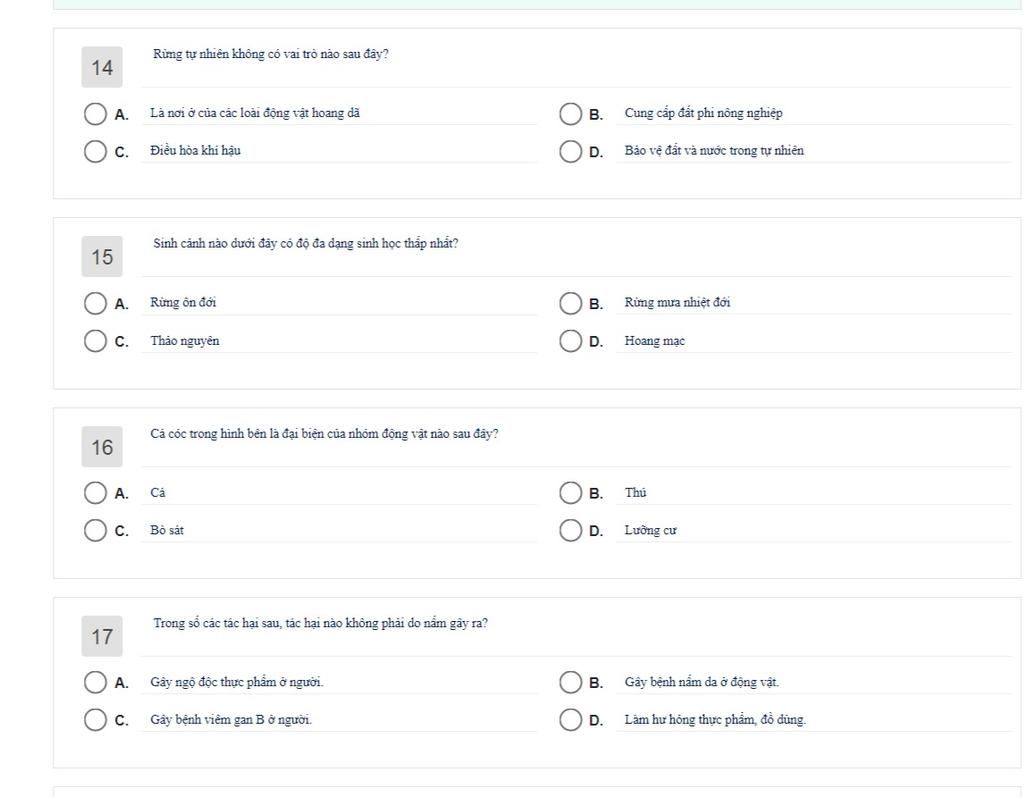Click the question 16 number badge
Image resolution: width=1024 pixels, height=797 pixels.
point(102,447)
